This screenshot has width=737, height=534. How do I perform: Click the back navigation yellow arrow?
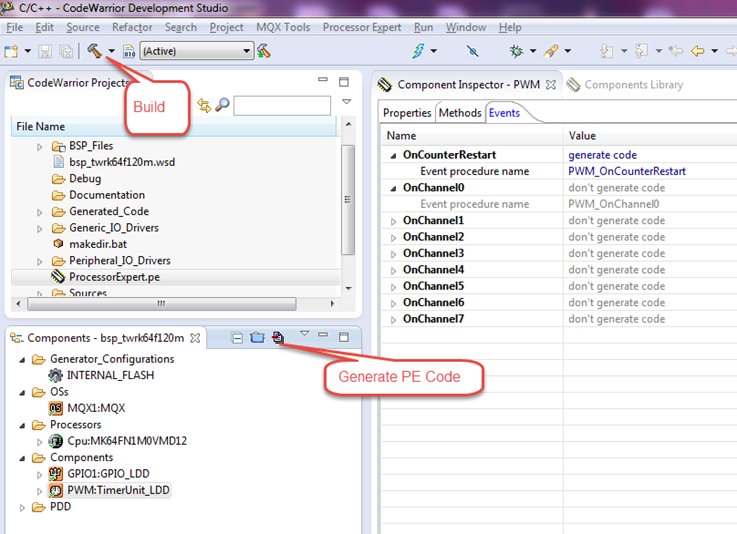pyautogui.click(x=698, y=51)
